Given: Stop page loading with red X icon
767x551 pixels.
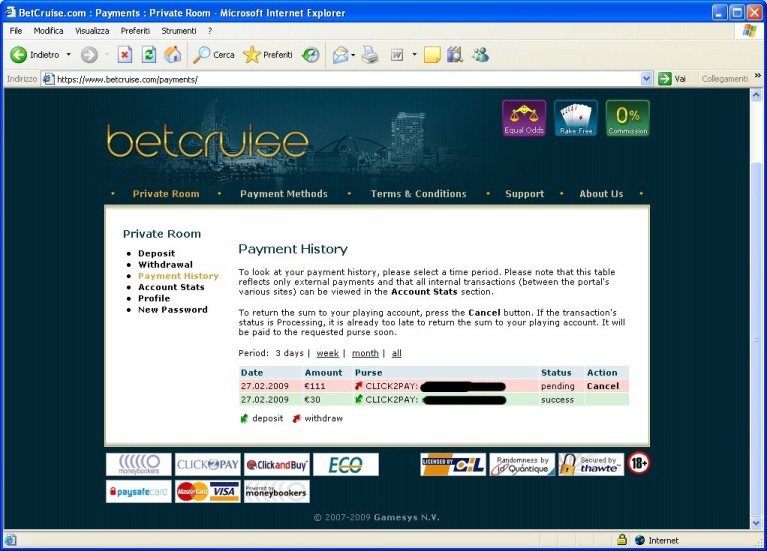Looking at the screenshot, I should 125,55.
